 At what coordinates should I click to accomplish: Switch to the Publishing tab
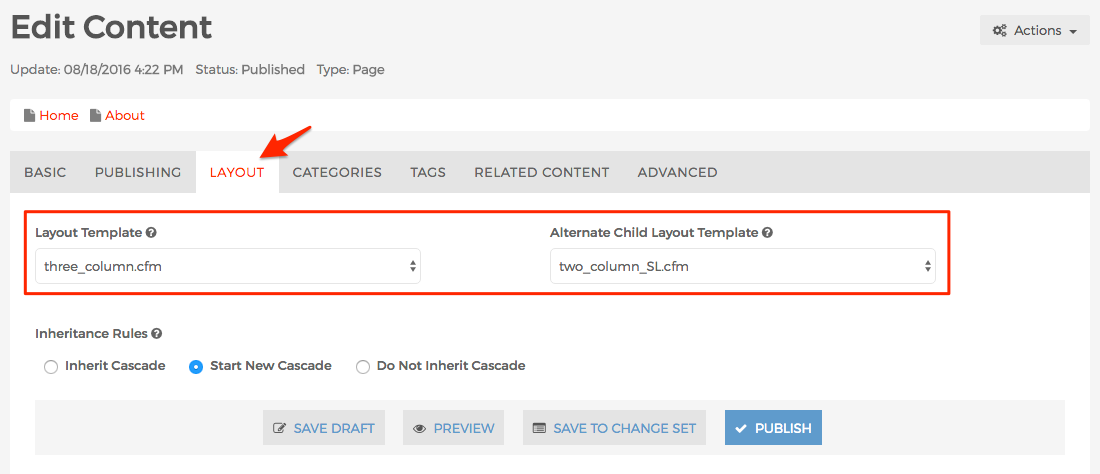point(138,172)
